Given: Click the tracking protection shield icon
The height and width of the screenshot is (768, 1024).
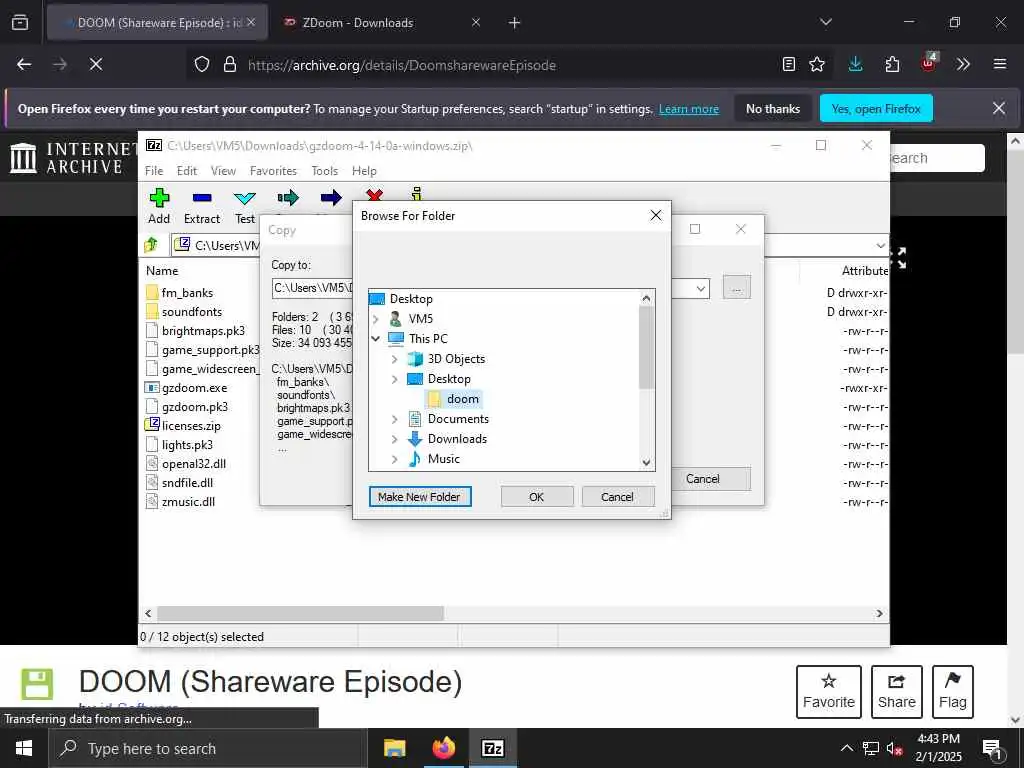Looking at the screenshot, I should (202, 64).
